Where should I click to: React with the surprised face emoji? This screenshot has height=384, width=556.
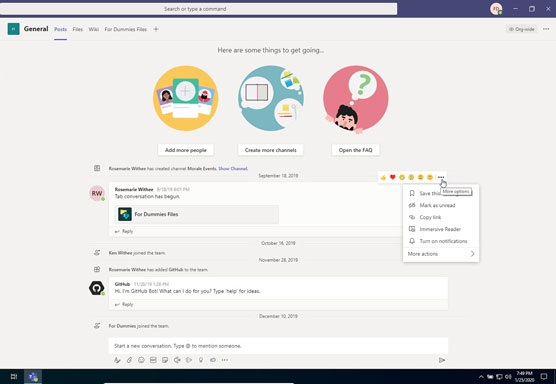pyautogui.click(x=411, y=177)
